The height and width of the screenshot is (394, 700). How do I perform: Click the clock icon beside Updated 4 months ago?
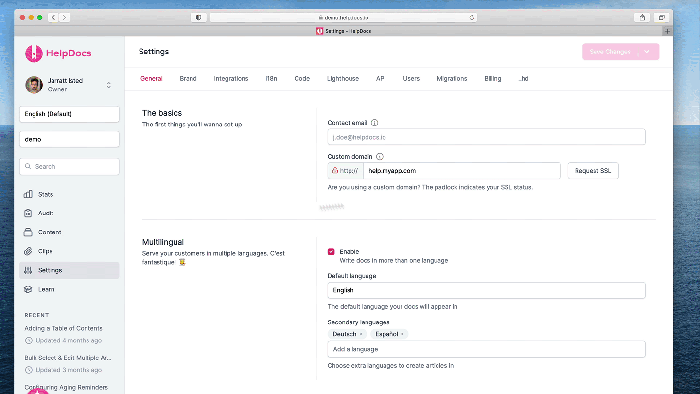pos(29,340)
